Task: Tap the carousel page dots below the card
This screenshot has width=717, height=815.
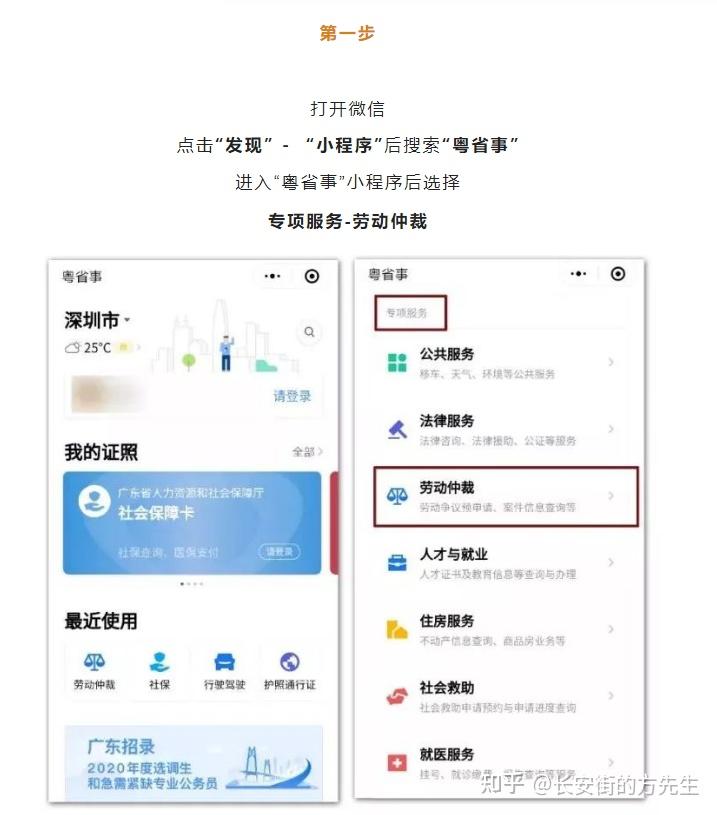Action: click(191, 584)
